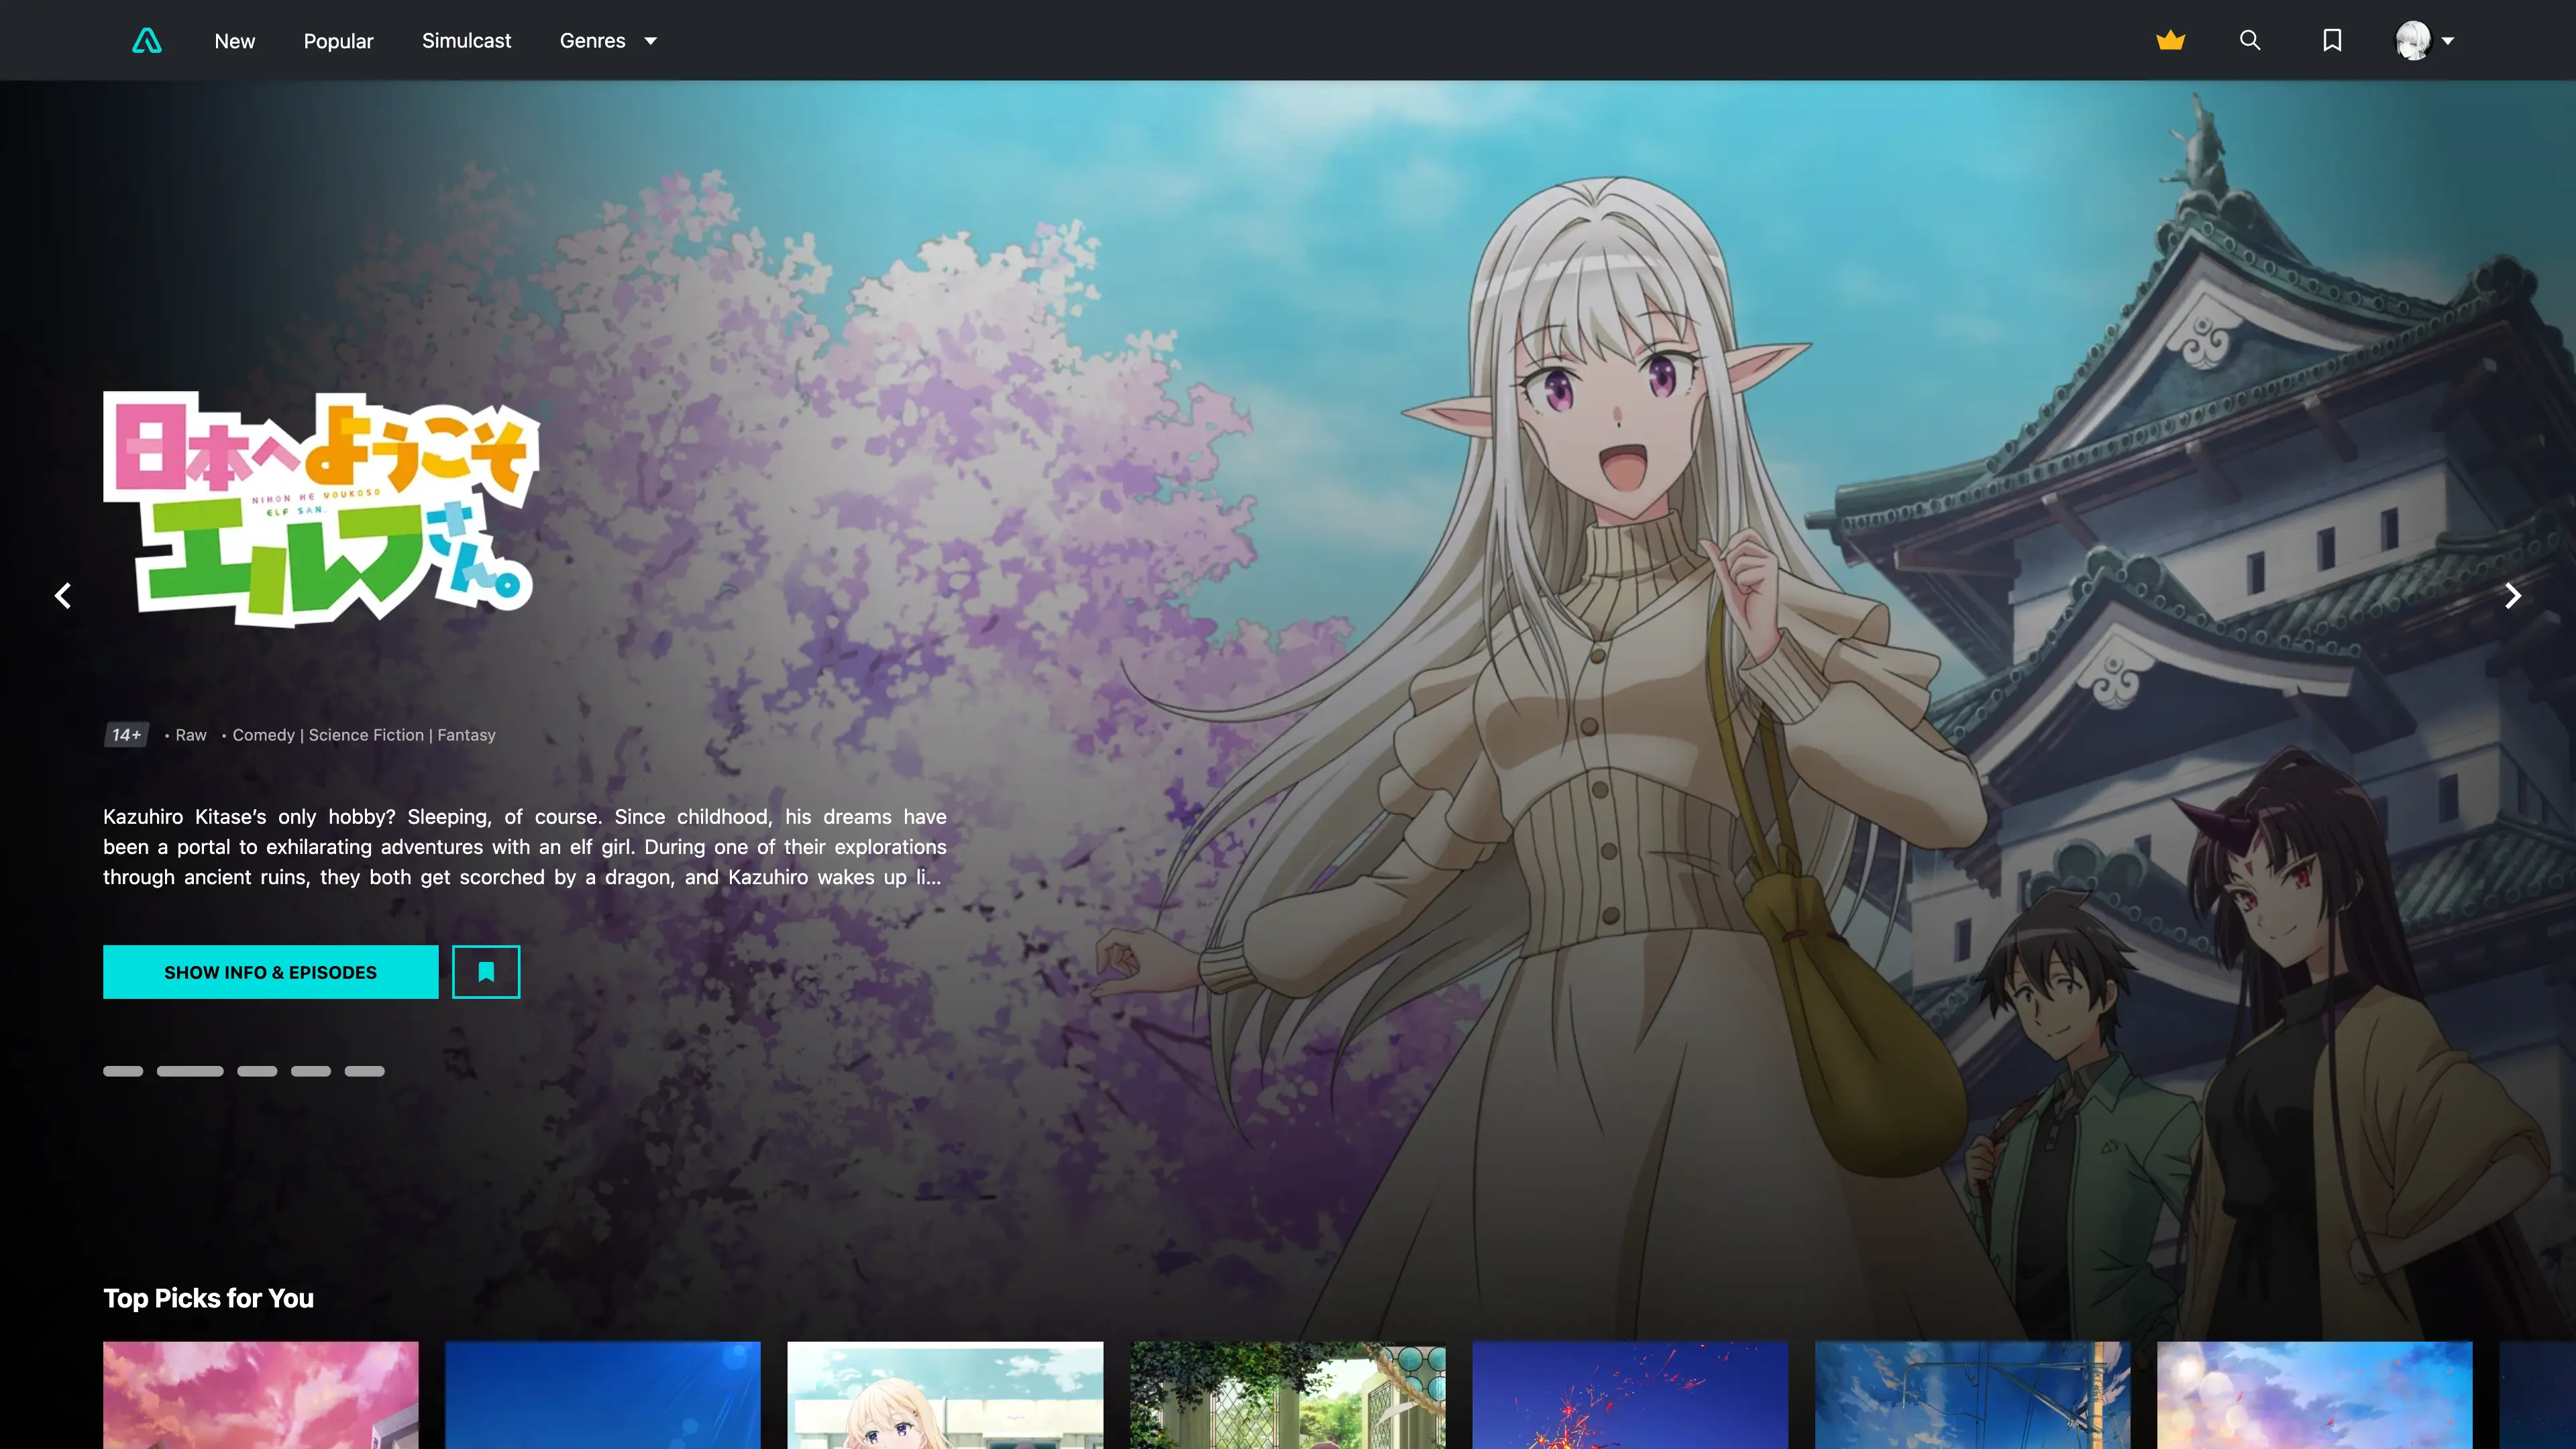Open the blonde girl thumbnail in Top Picks
This screenshot has width=2576, height=1449.
pyautogui.click(x=945, y=1395)
